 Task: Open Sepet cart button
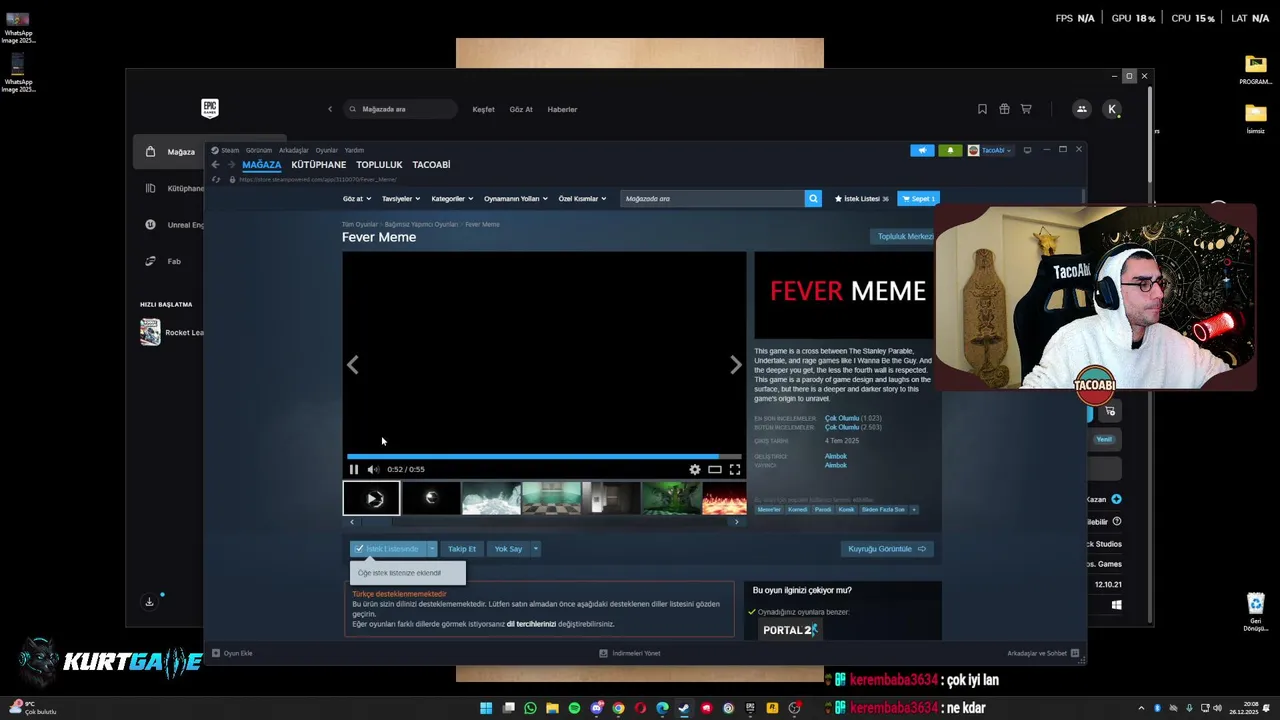[x=918, y=198]
